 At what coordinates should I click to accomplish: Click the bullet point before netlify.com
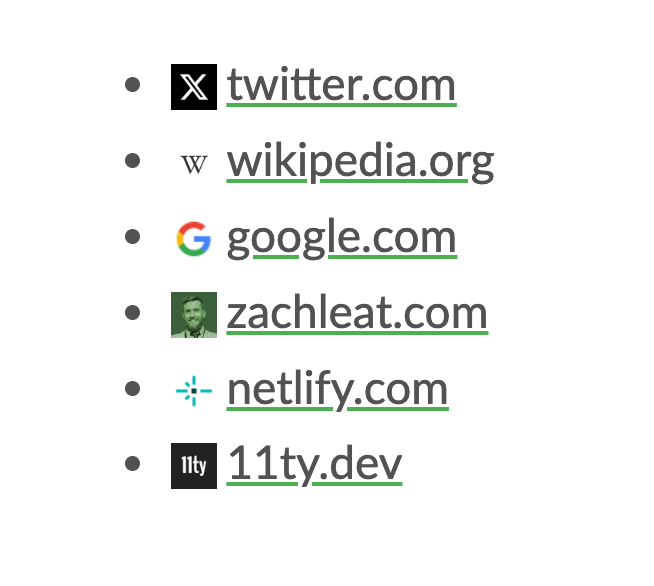[133, 388]
